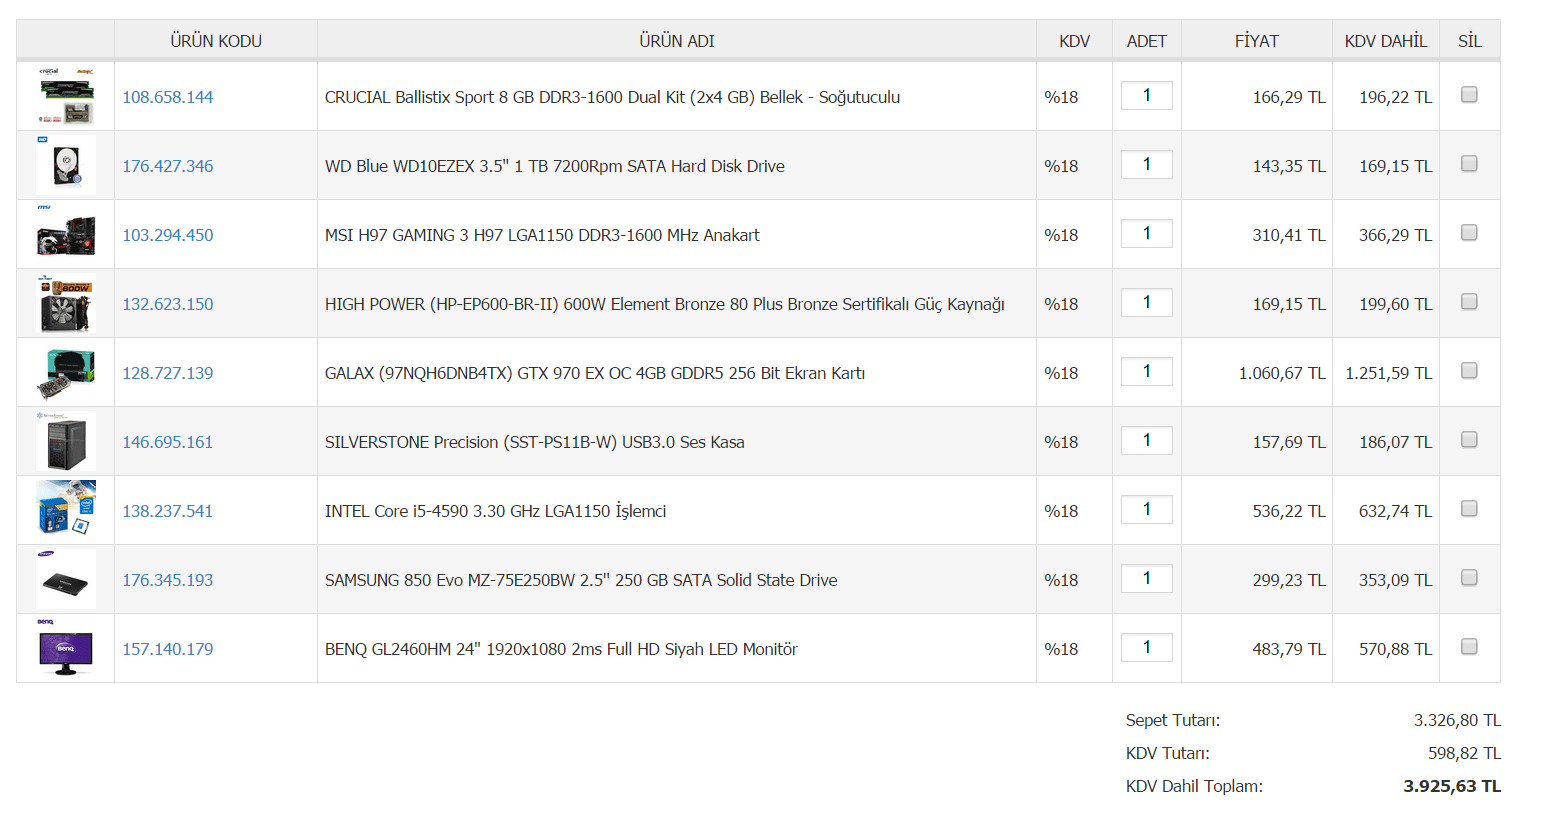The height and width of the screenshot is (819, 1542).
Task: Click the MSI H97 motherboard thumbnail
Action: click(66, 234)
